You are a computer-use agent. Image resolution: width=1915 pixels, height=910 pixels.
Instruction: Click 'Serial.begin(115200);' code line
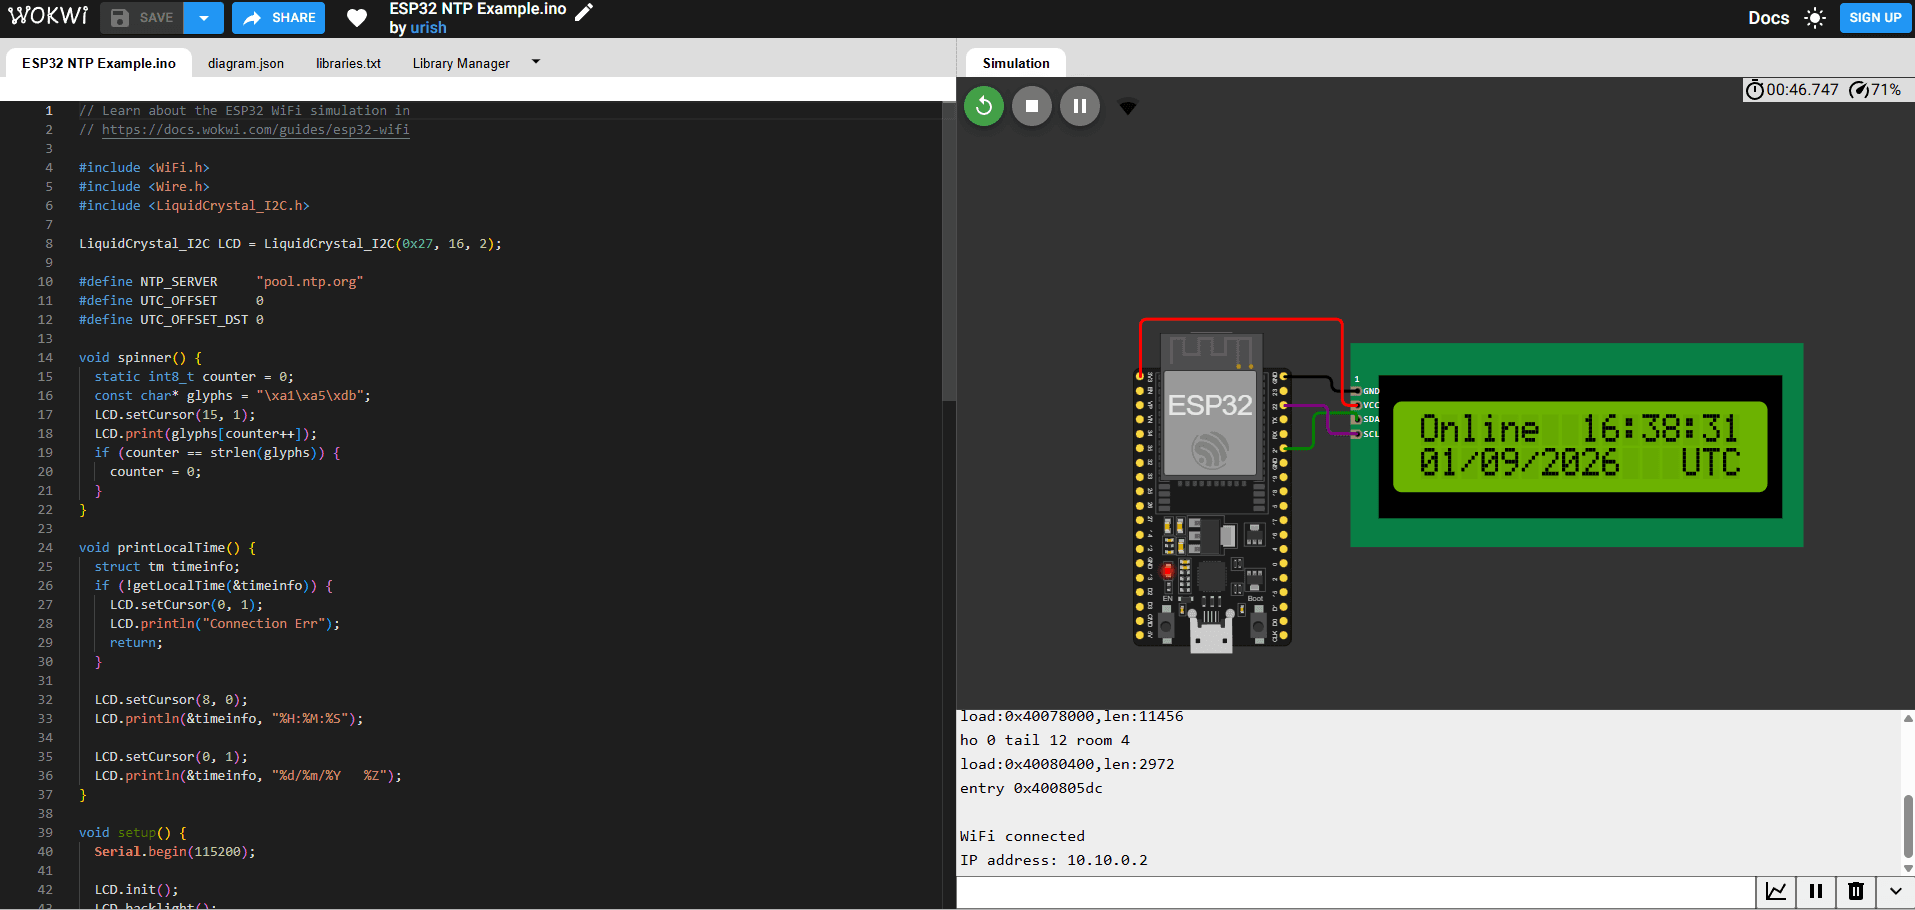pos(175,852)
